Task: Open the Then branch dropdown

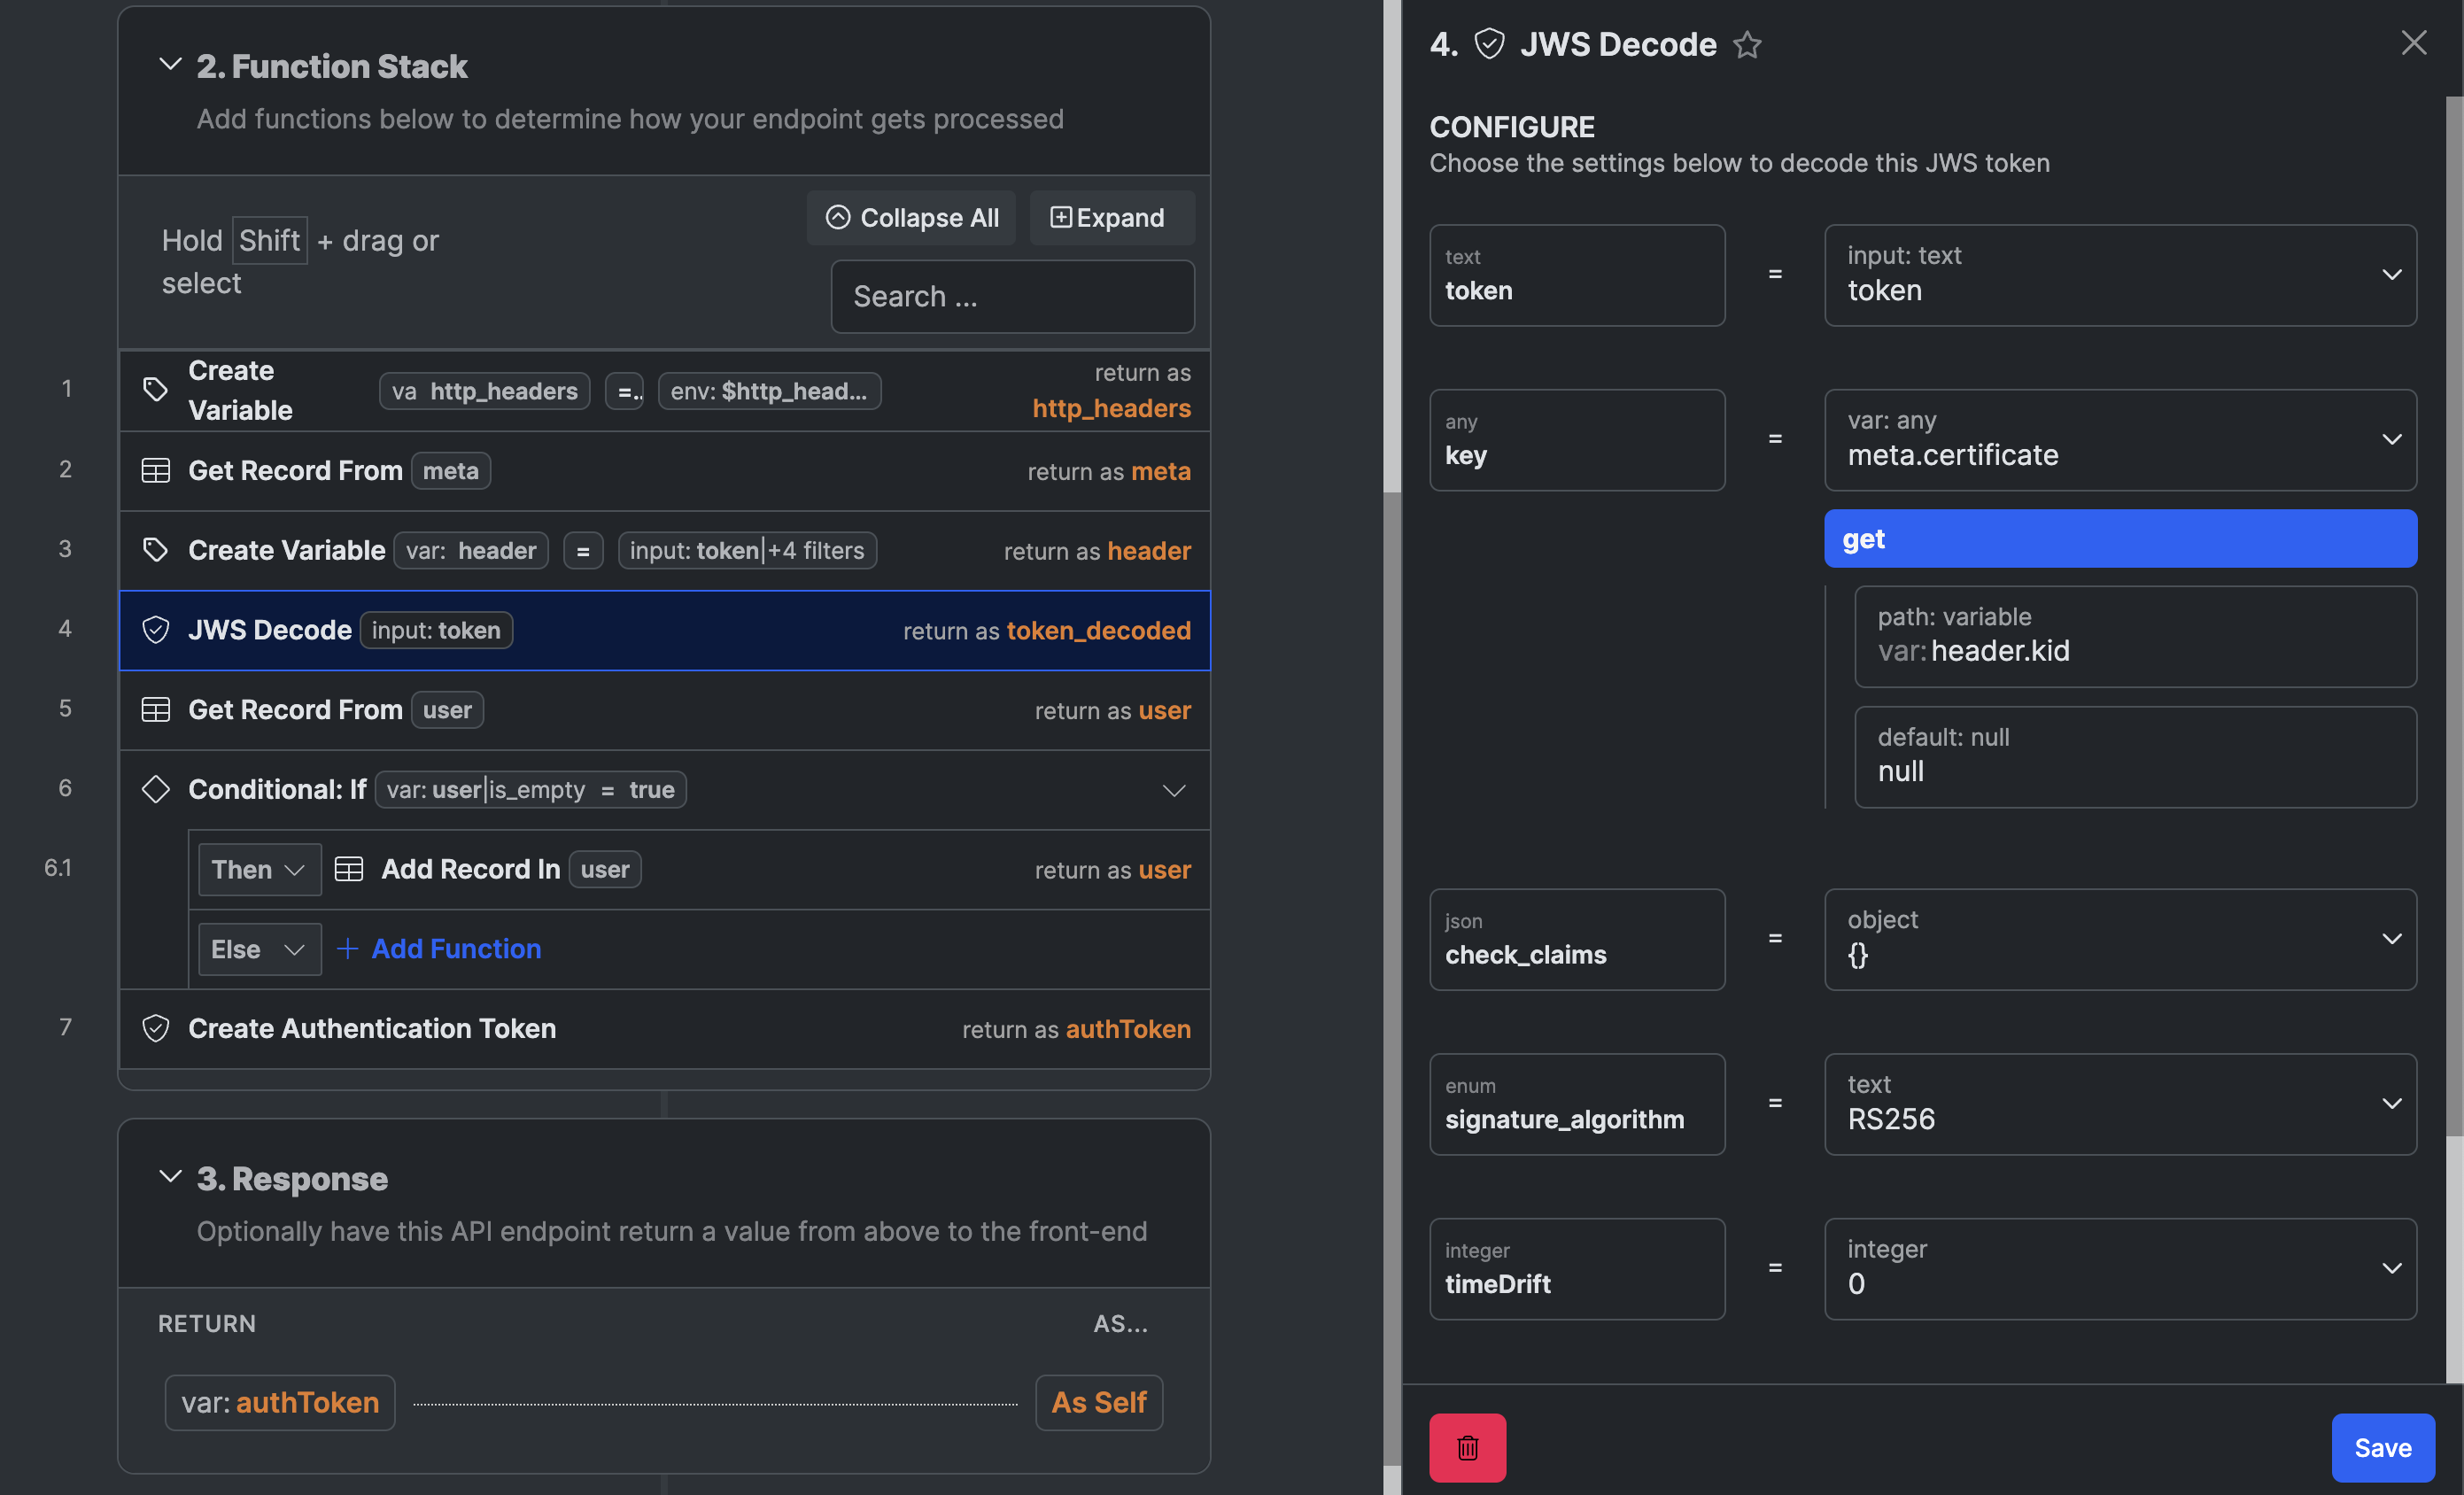Action: tap(259, 869)
